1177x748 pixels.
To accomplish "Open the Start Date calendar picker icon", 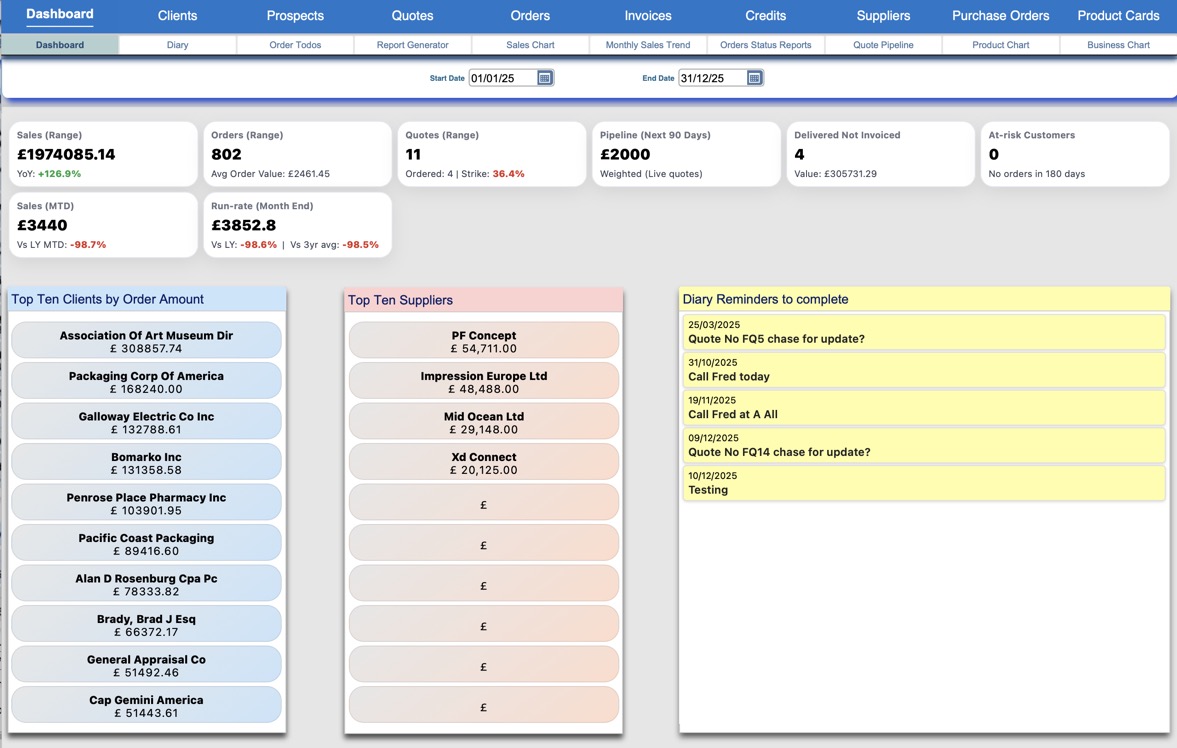I will 545,78.
